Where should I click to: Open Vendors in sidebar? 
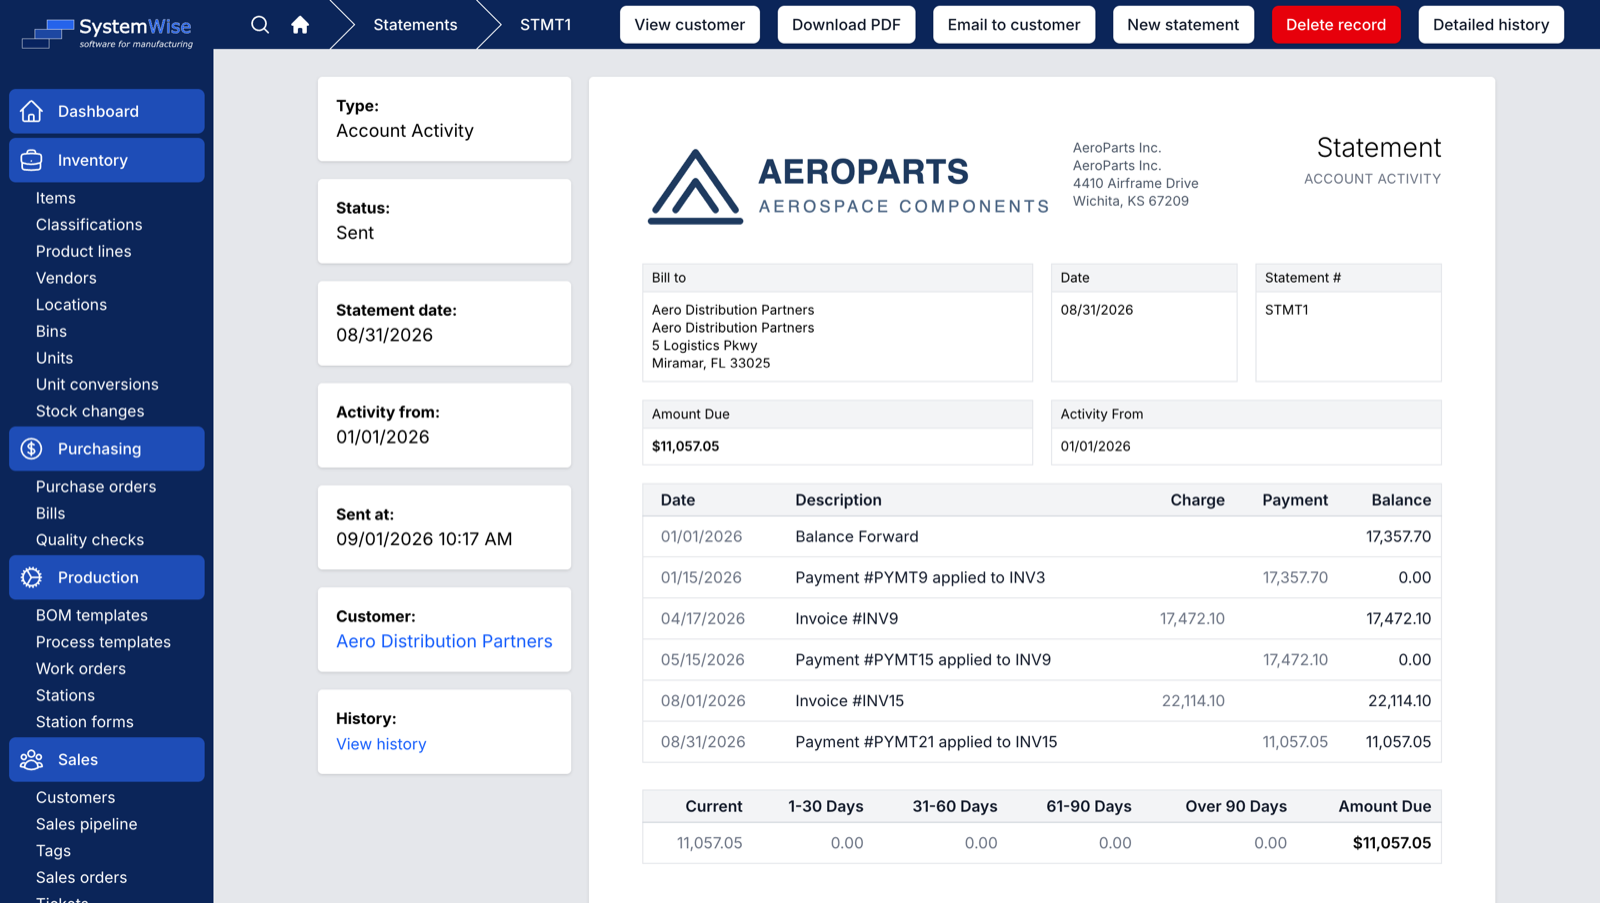point(66,278)
